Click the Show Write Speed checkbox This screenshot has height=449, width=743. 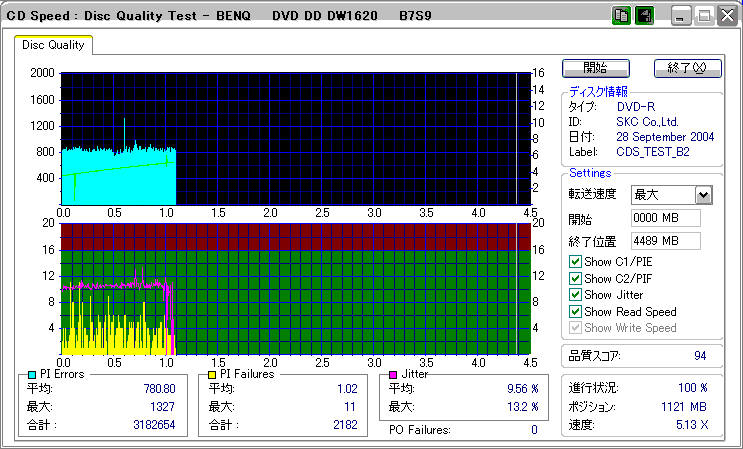[574, 328]
